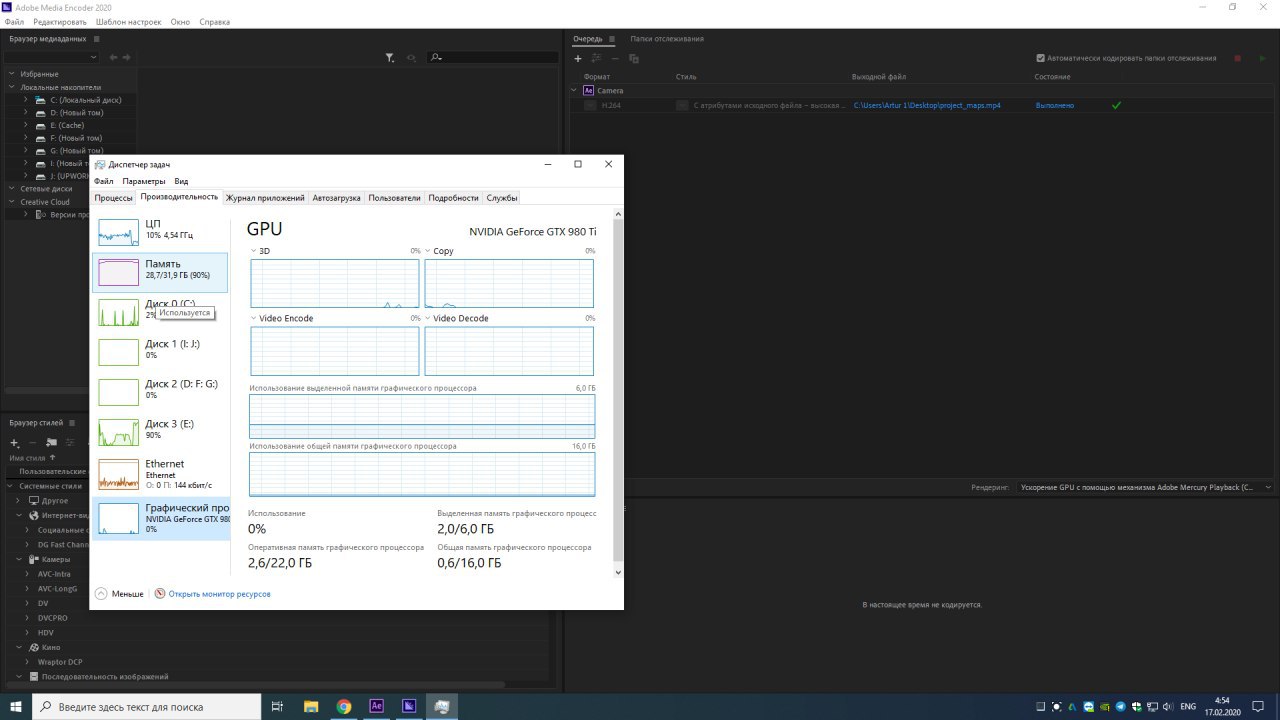The width and height of the screenshot is (1280, 720).
Task: Click the new preset group folder icon
Action: (52, 442)
